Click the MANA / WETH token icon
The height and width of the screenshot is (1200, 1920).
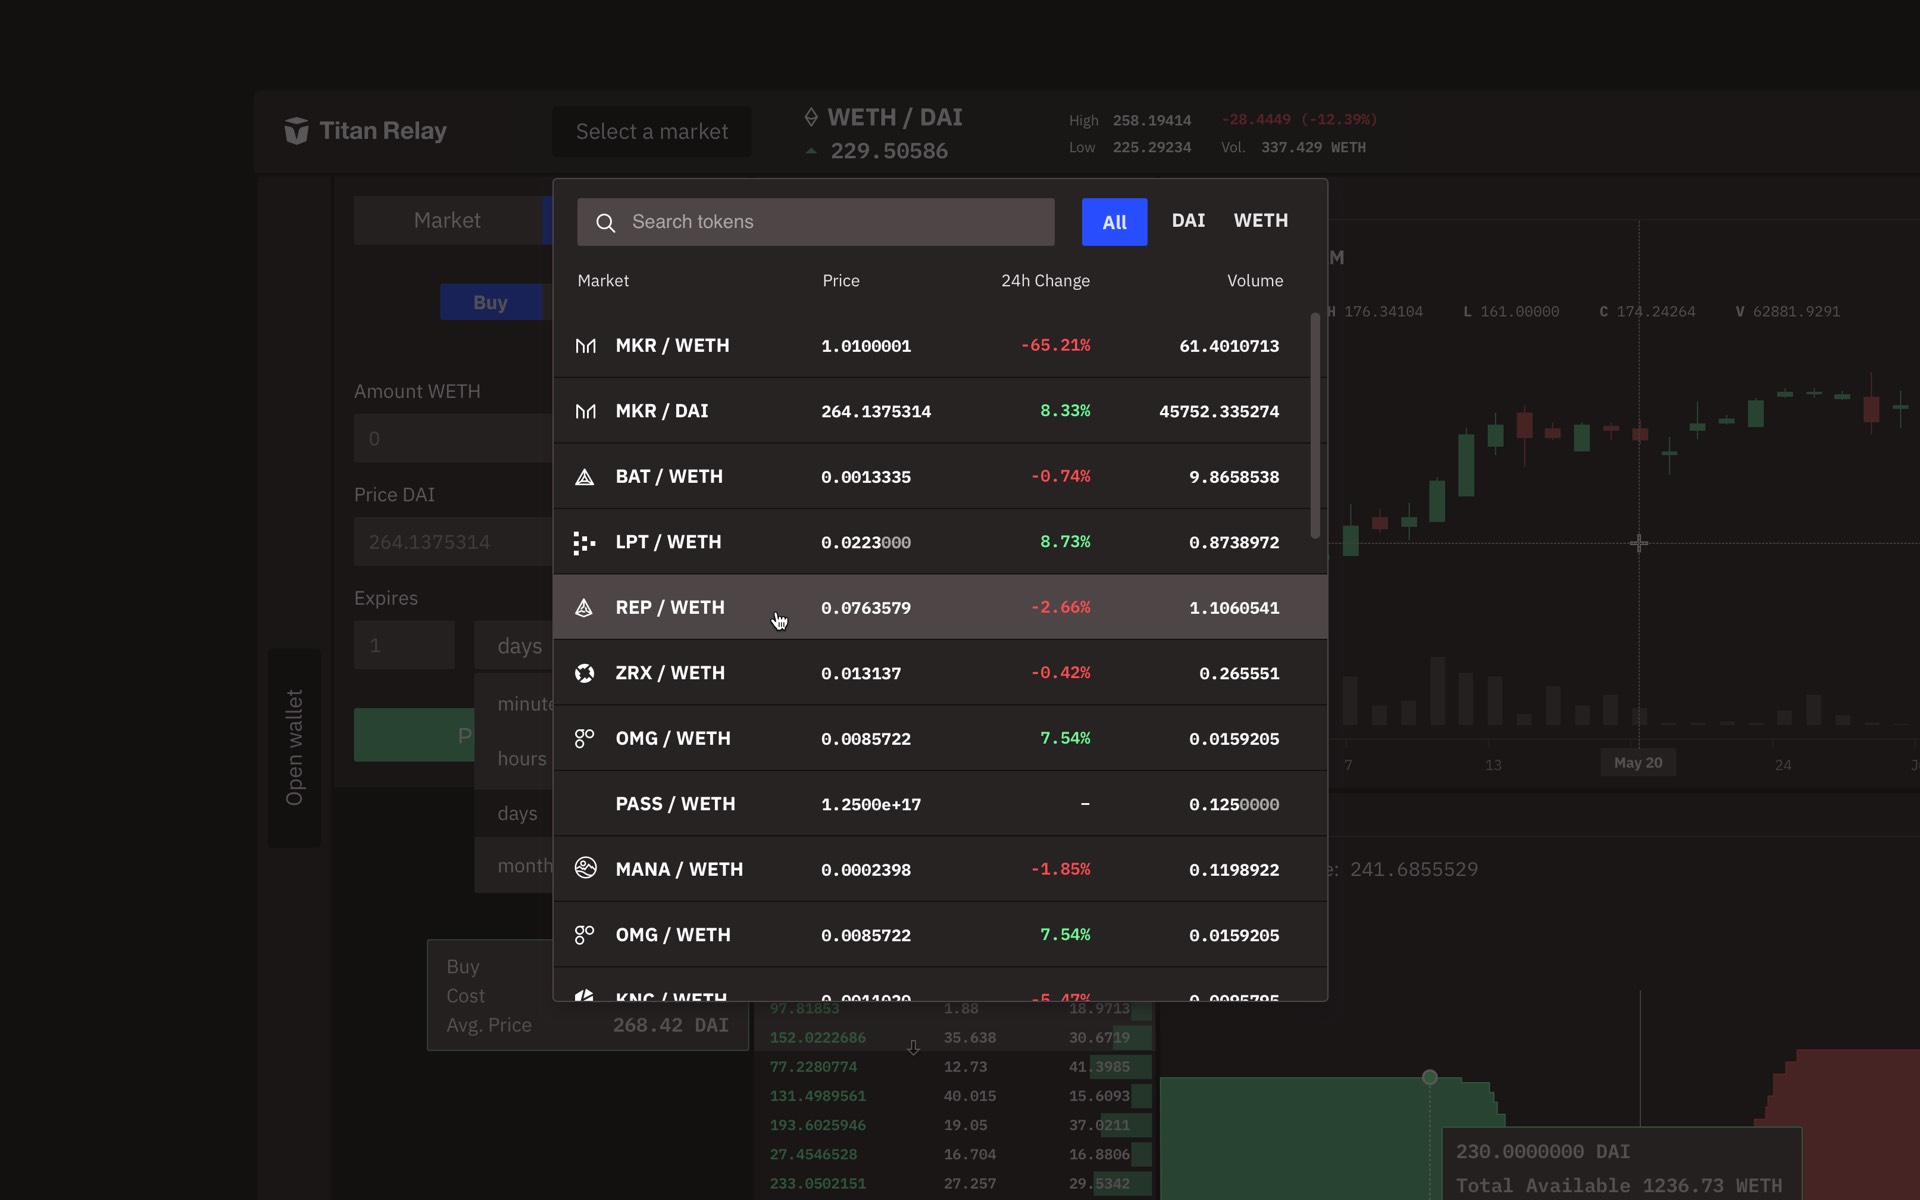pos(586,868)
